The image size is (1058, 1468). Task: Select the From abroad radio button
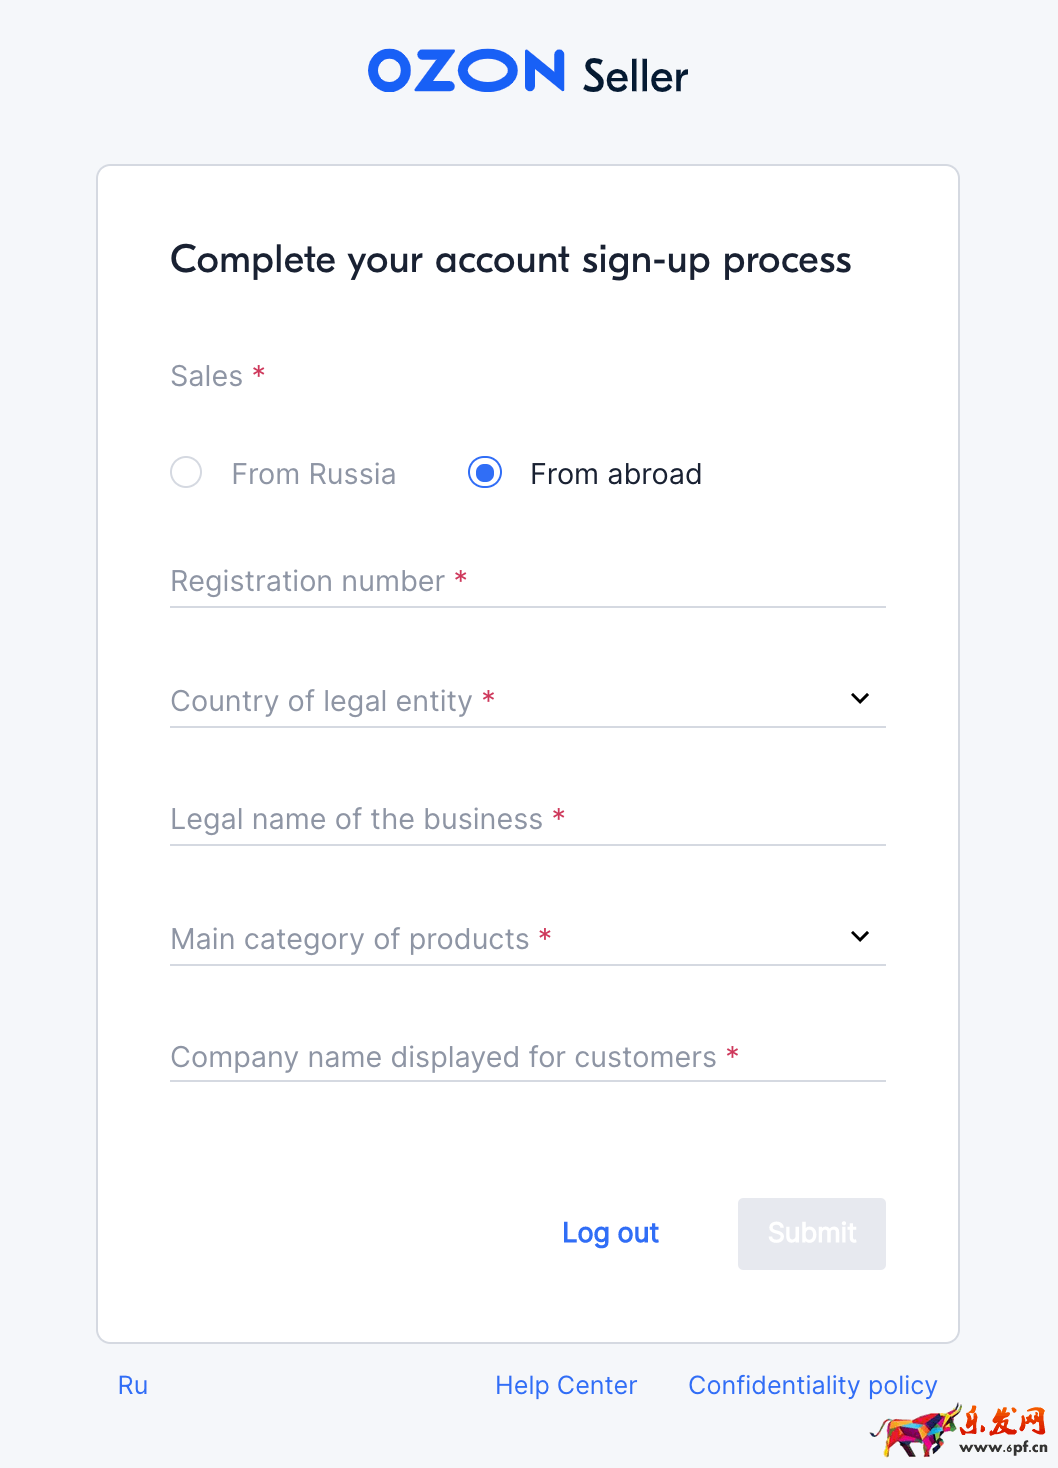coord(485,472)
